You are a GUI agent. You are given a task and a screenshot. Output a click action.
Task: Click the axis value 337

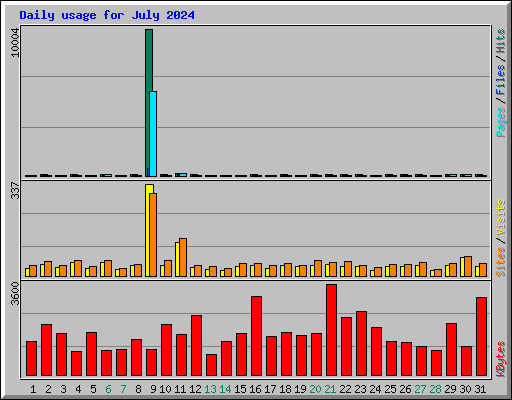coord(15,190)
